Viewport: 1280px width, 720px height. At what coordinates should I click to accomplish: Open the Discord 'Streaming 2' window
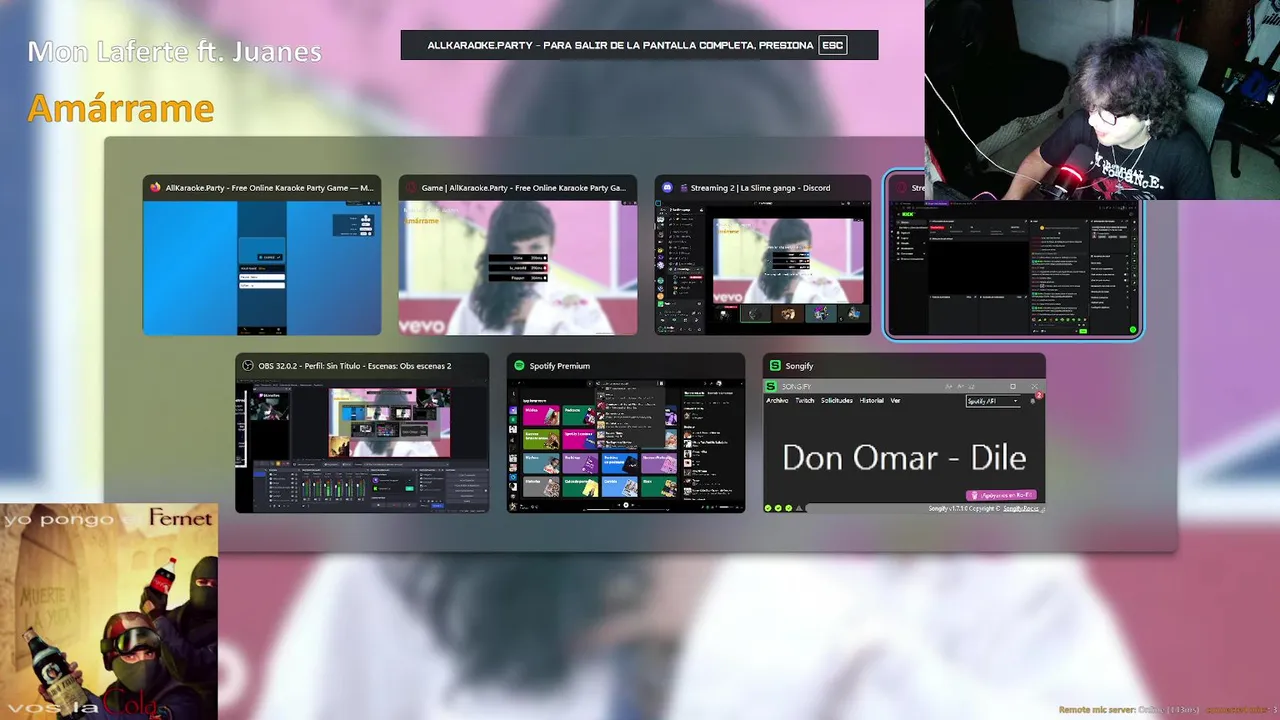763,256
